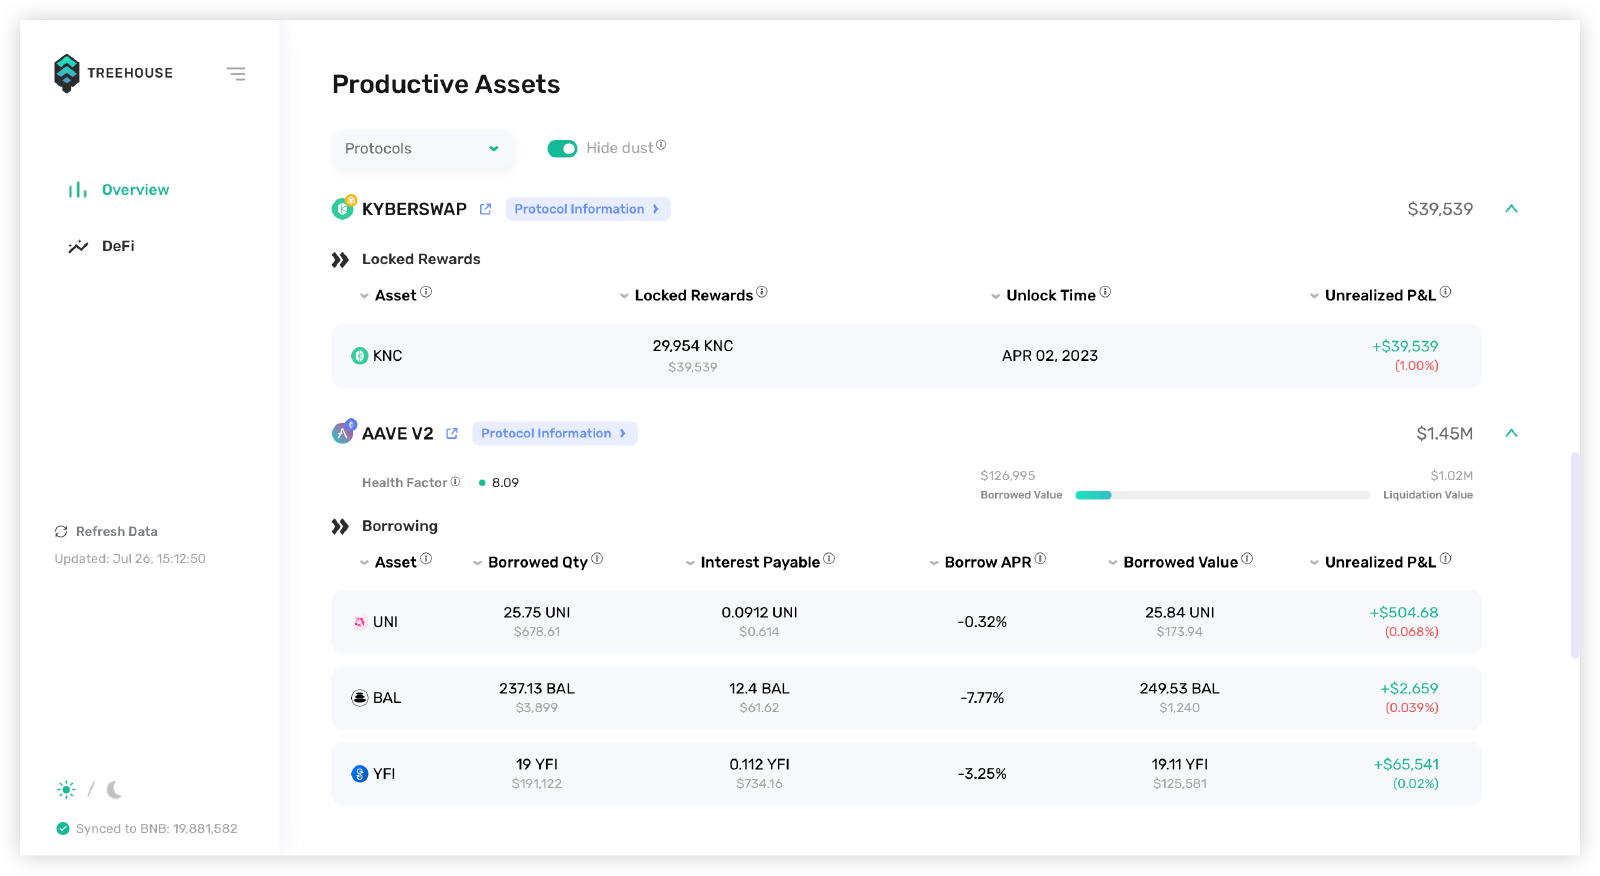Open Aave V2 external link icon
The height and width of the screenshot is (876, 1600).
[452, 433]
